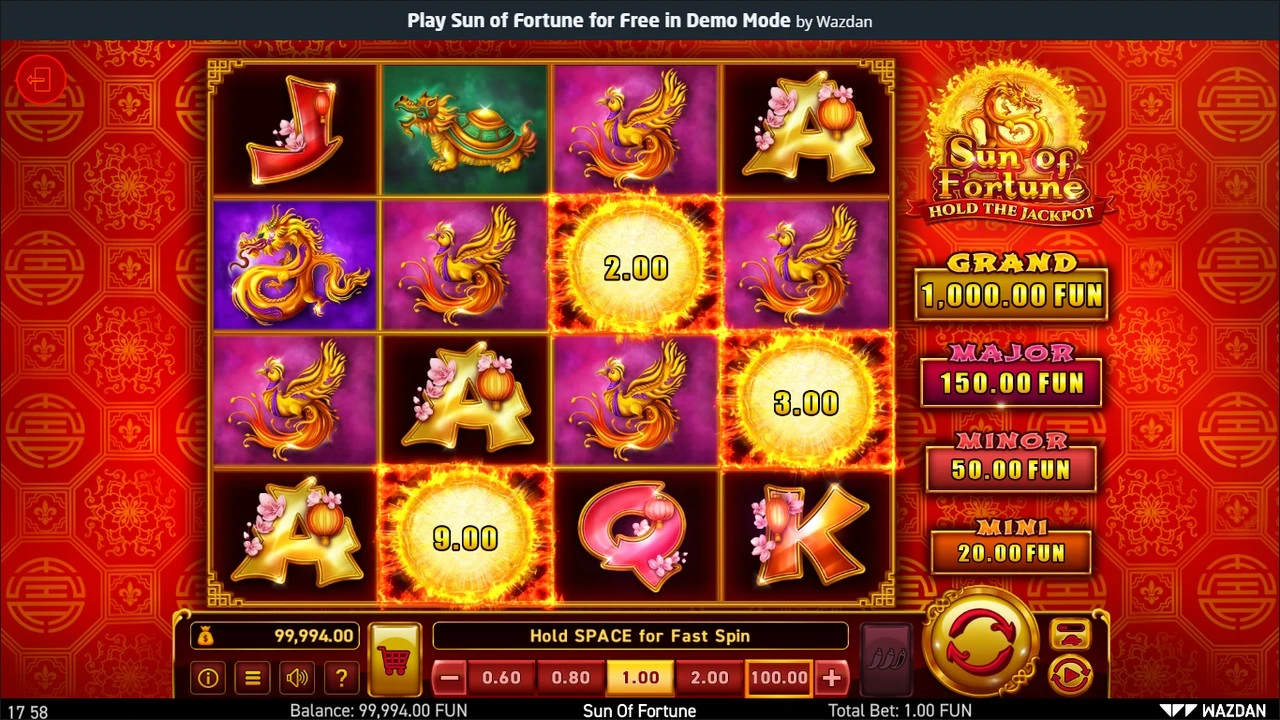Choose the 100.00 bet value
The image size is (1280, 720).
(779, 678)
